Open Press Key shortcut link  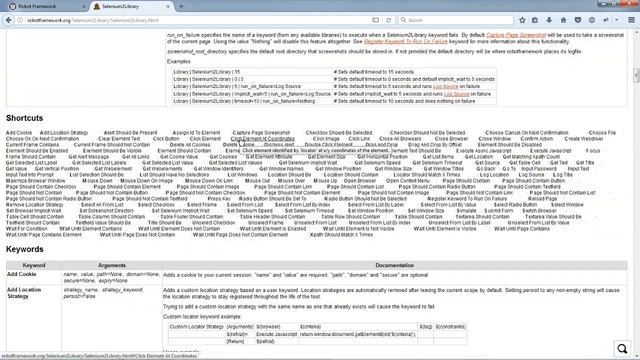[x=219, y=199]
